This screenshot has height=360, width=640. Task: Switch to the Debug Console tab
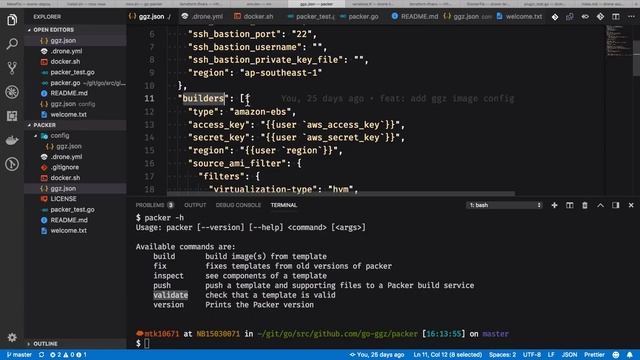pos(238,205)
